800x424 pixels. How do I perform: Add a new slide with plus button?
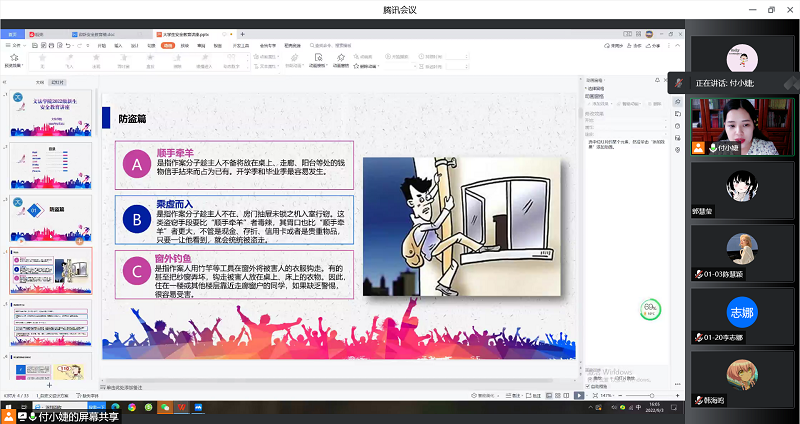click(x=48, y=384)
